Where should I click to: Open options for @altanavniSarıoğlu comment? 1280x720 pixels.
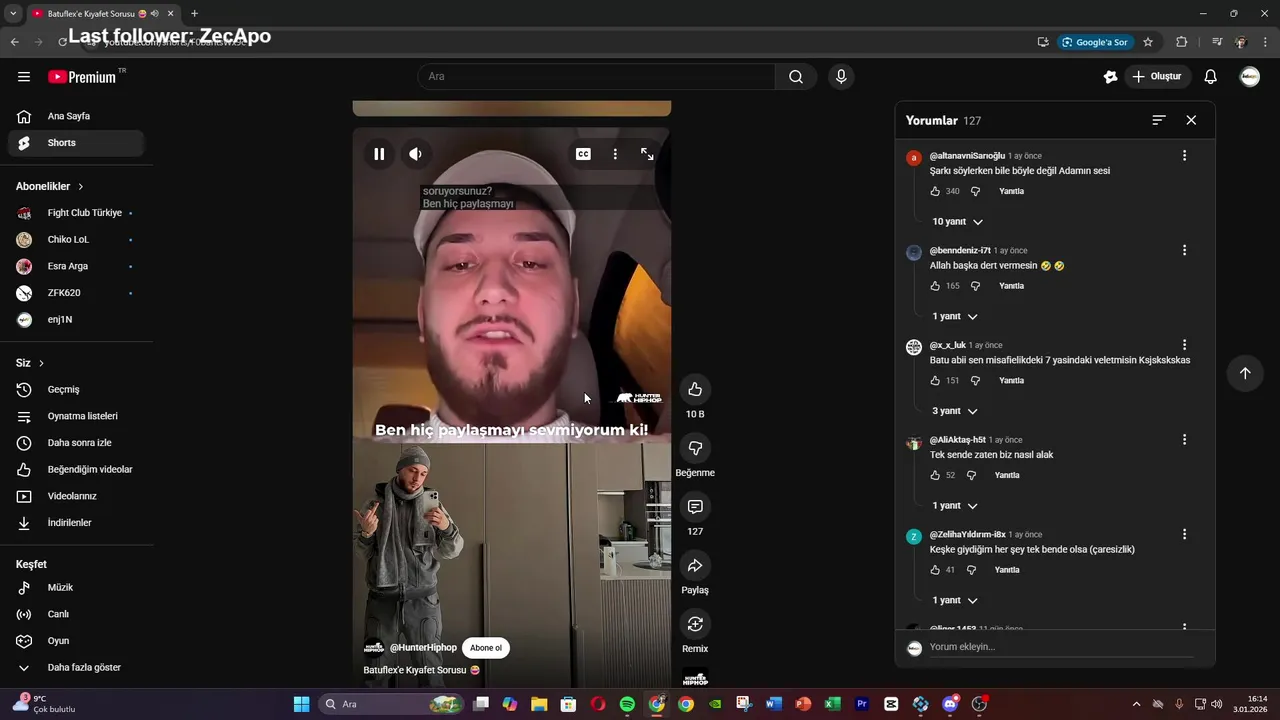[x=1184, y=156]
